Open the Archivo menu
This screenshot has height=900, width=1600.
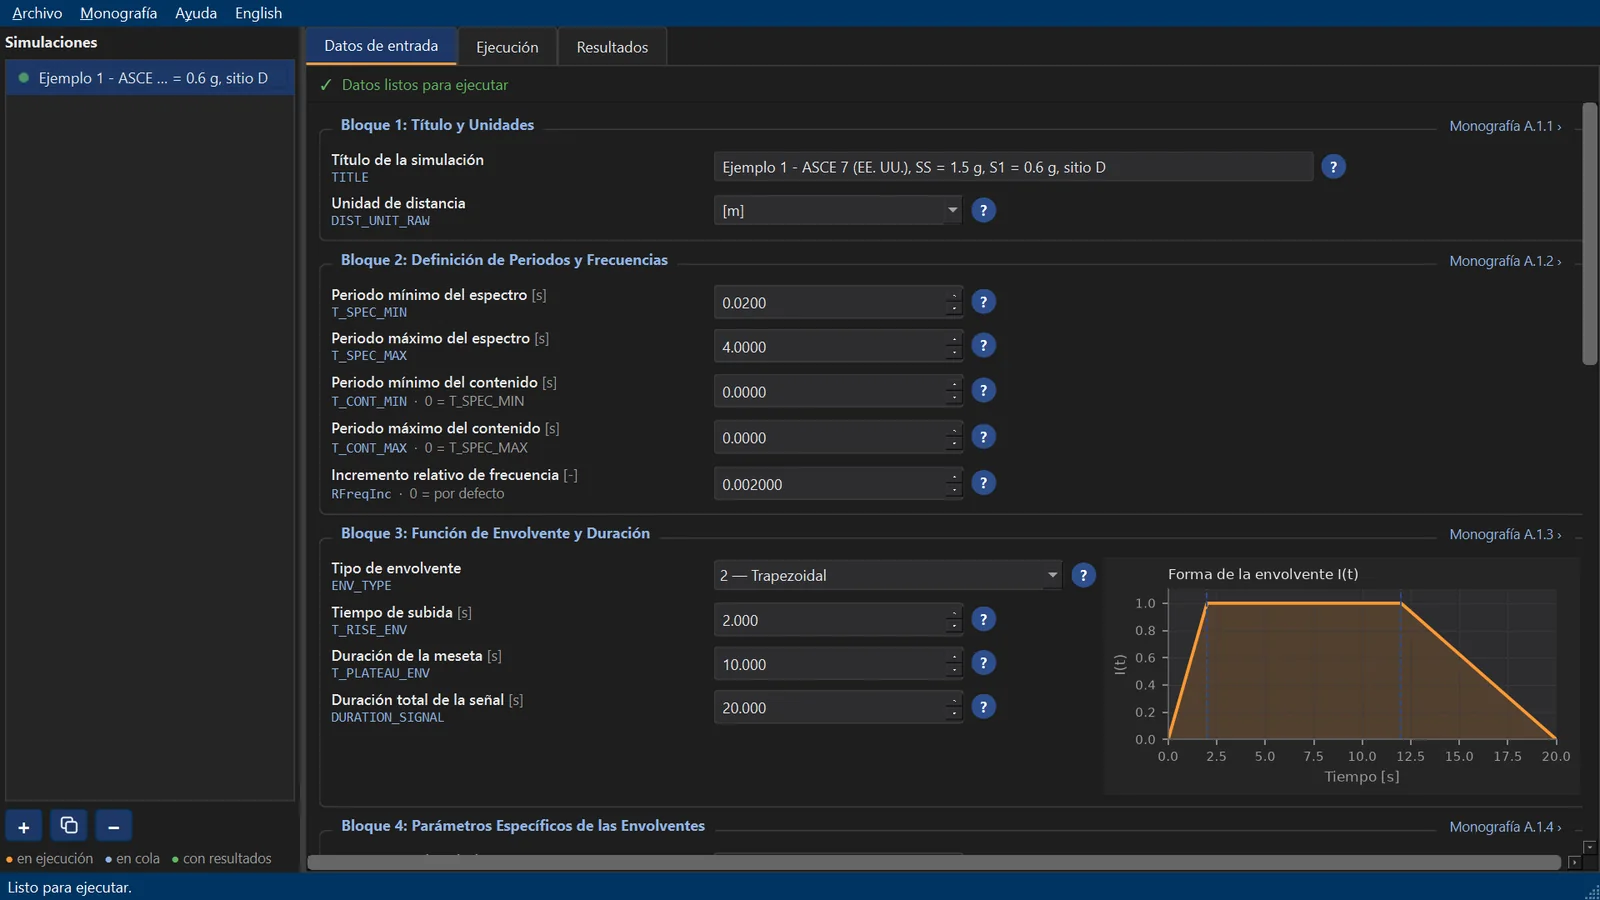point(37,13)
